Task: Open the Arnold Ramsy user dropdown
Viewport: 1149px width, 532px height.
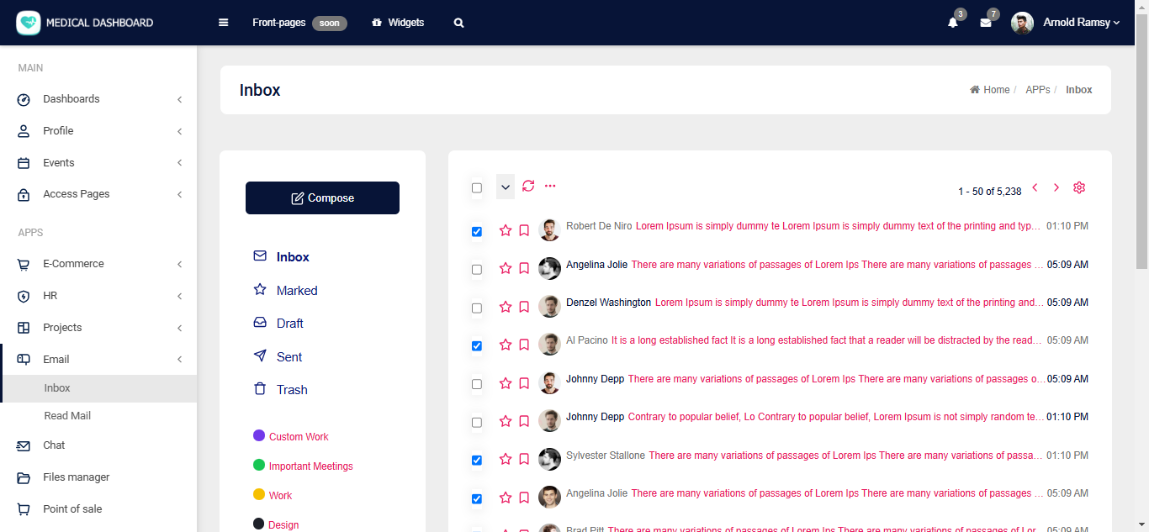Action: [x=1080, y=23]
